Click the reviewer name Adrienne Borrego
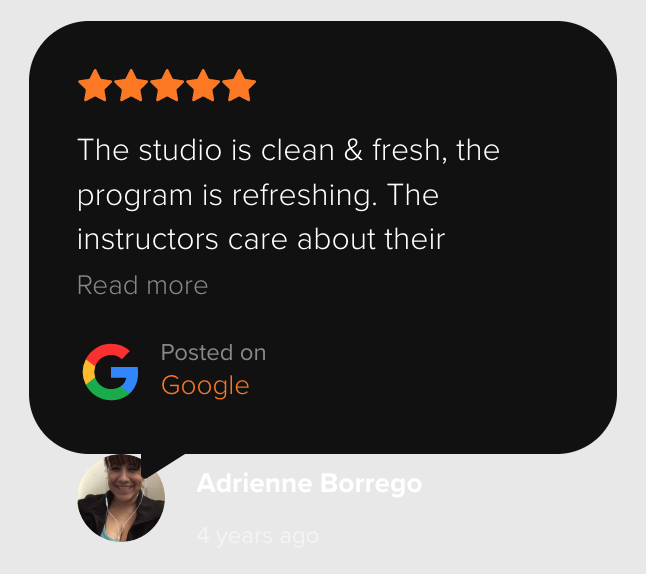Viewport: 646px width, 574px height. (309, 483)
